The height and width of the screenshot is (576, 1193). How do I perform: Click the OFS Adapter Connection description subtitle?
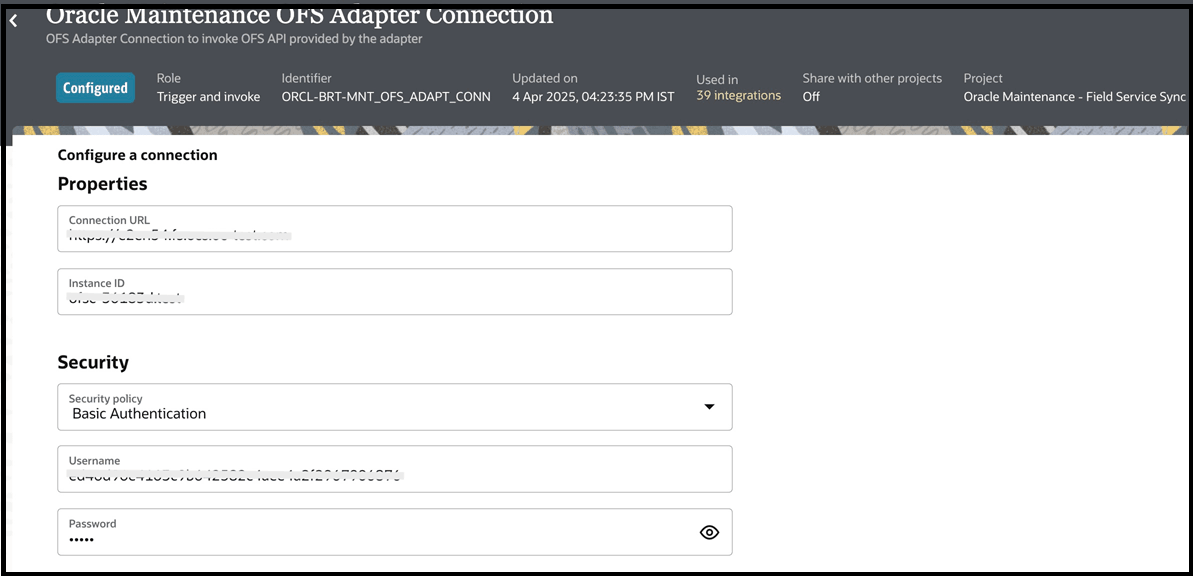pos(234,39)
